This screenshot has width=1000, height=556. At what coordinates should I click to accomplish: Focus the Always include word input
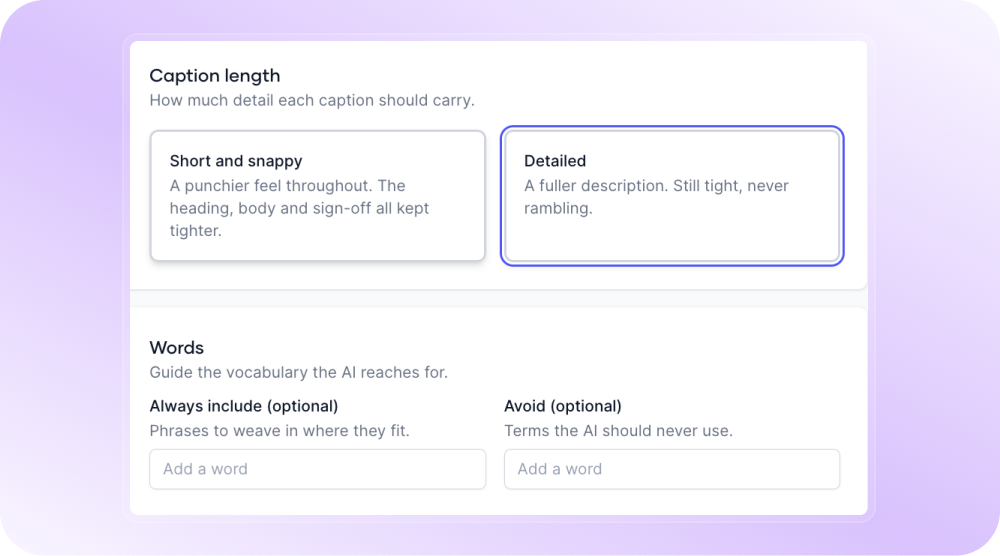[x=318, y=469]
